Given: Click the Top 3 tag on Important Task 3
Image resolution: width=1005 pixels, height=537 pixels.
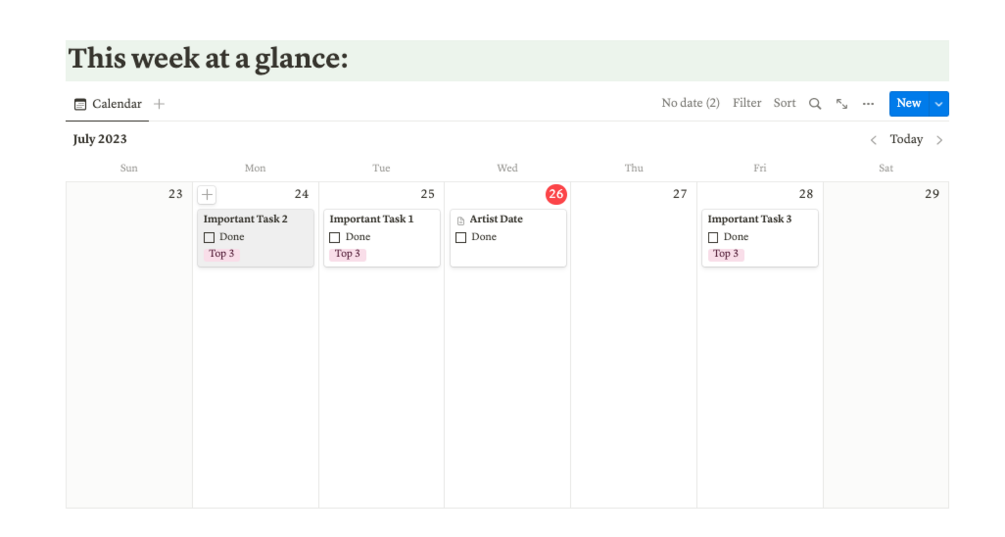Looking at the screenshot, I should (x=726, y=254).
